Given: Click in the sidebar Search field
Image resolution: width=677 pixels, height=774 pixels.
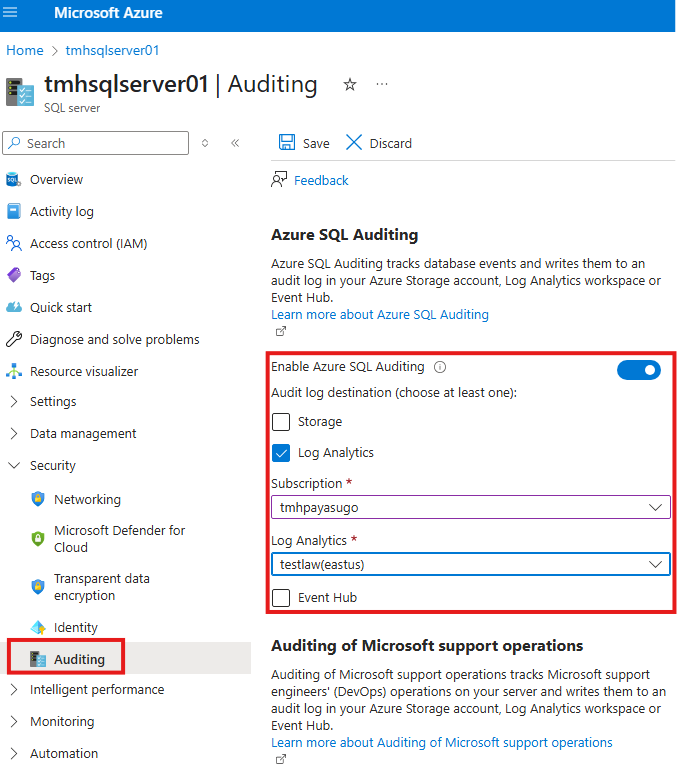Looking at the screenshot, I should tap(96, 143).
